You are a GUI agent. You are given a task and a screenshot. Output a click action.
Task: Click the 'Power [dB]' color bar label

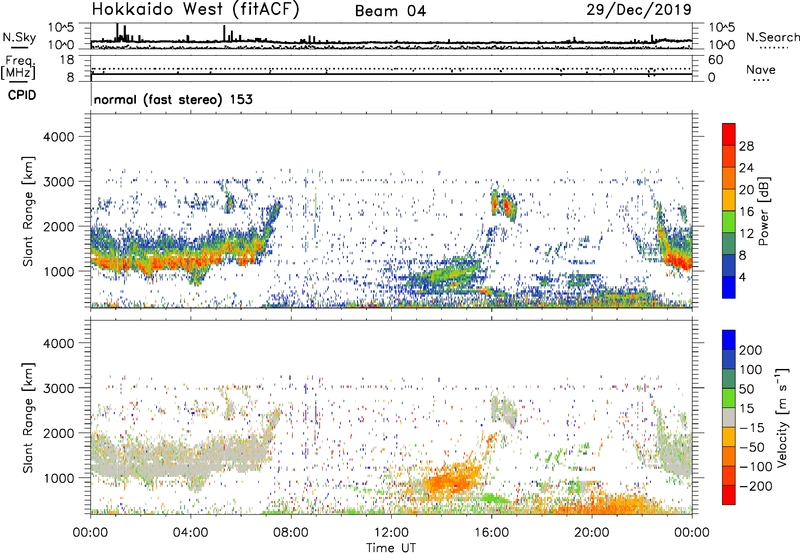763,211
